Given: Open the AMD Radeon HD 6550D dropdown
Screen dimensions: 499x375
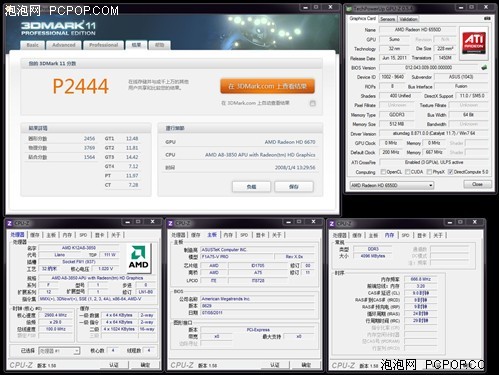Looking at the screenshot, I should coord(392,185).
